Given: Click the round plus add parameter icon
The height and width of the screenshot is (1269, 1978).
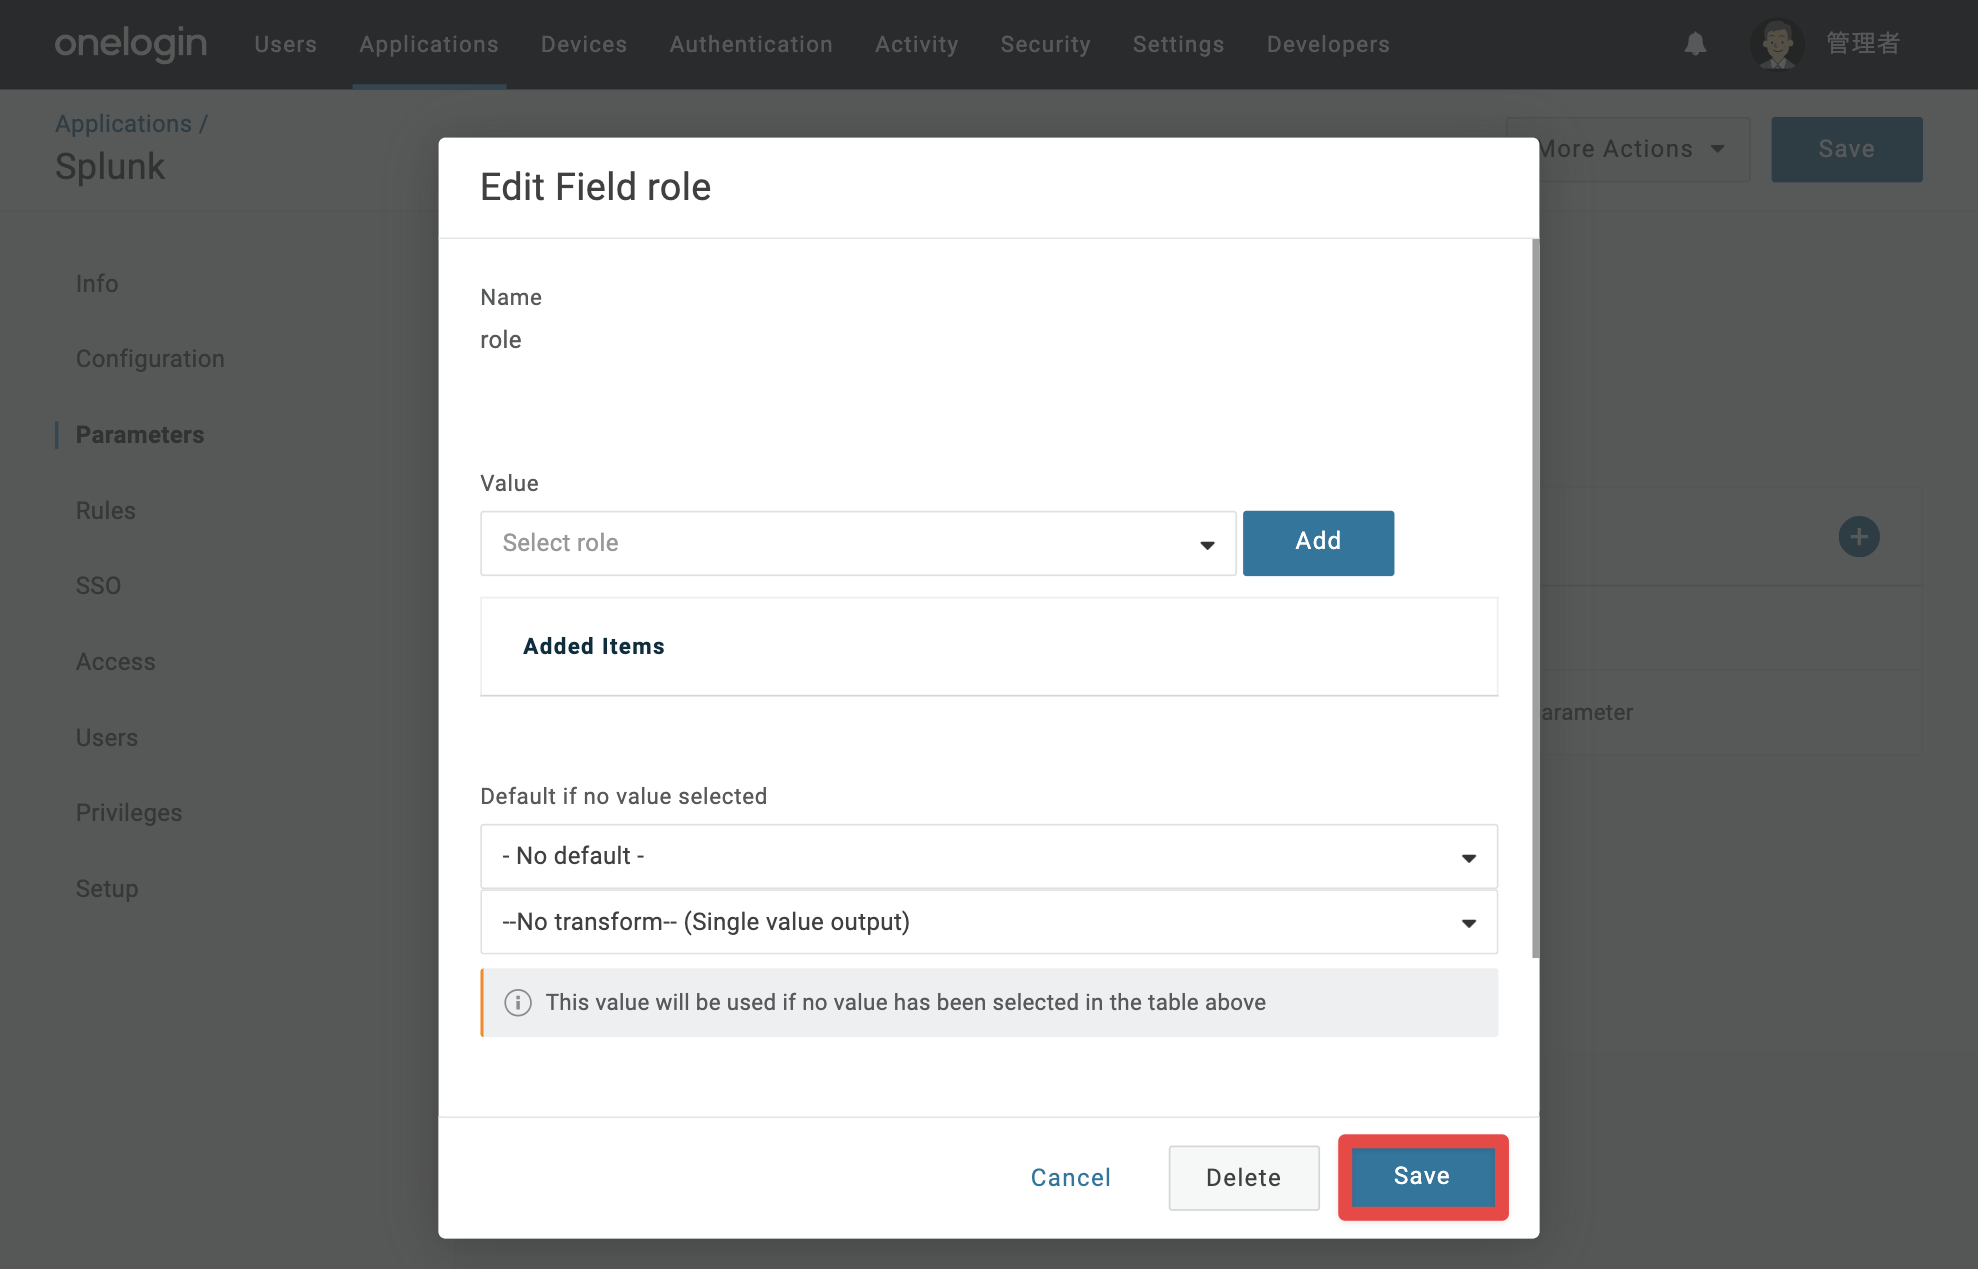Looking at the screenshot, I should click(x=1858, y=537).
